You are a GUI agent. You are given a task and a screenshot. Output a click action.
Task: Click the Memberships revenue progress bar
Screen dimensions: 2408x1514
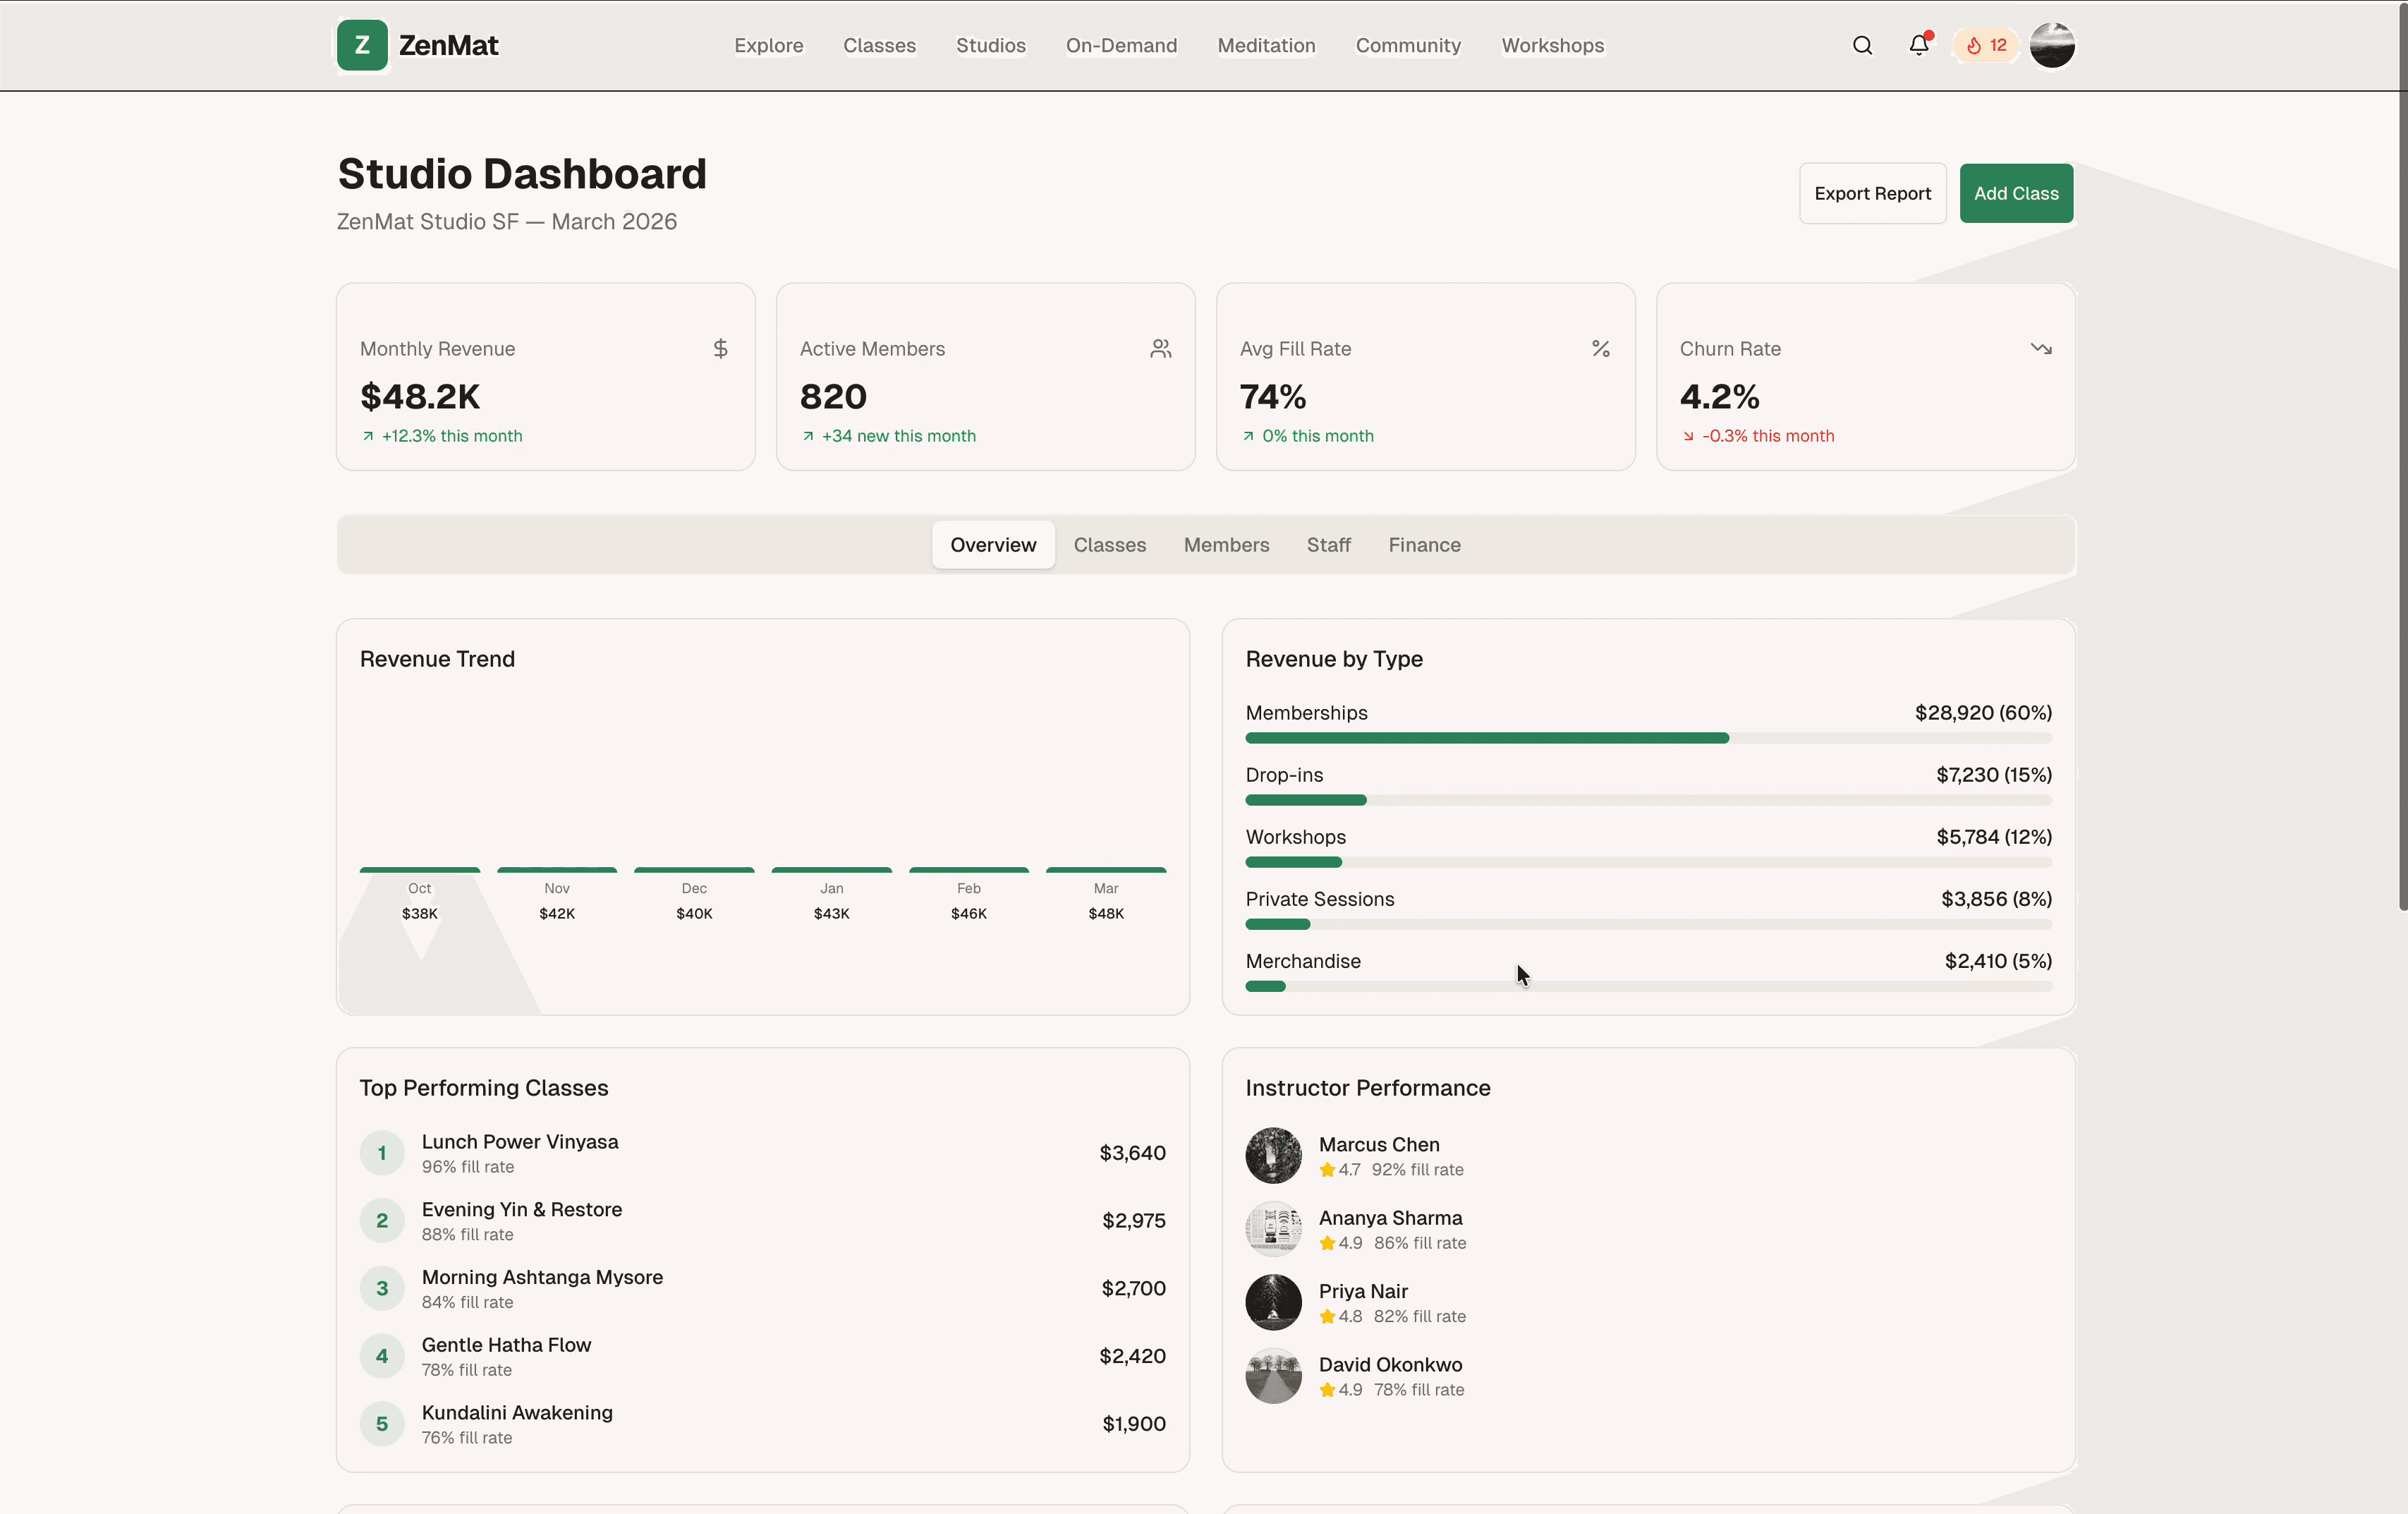point(1648,738)
